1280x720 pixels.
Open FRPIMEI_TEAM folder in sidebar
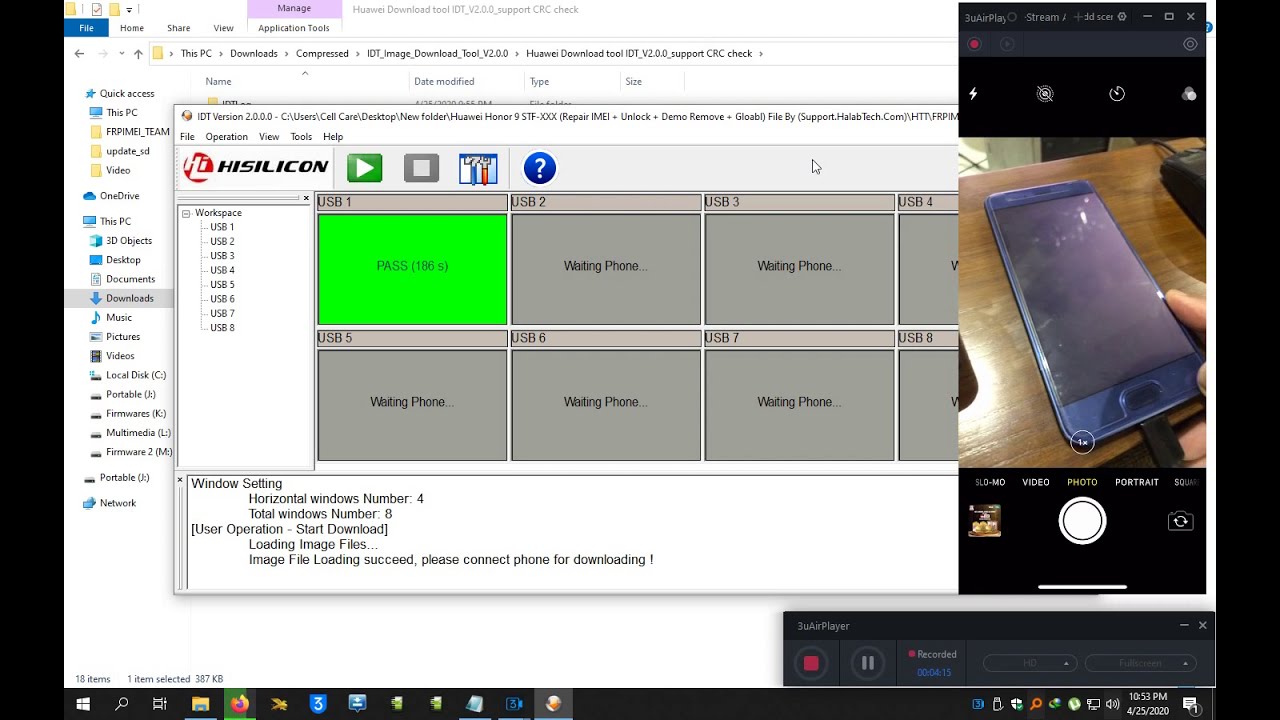click(x=137, y=132)
